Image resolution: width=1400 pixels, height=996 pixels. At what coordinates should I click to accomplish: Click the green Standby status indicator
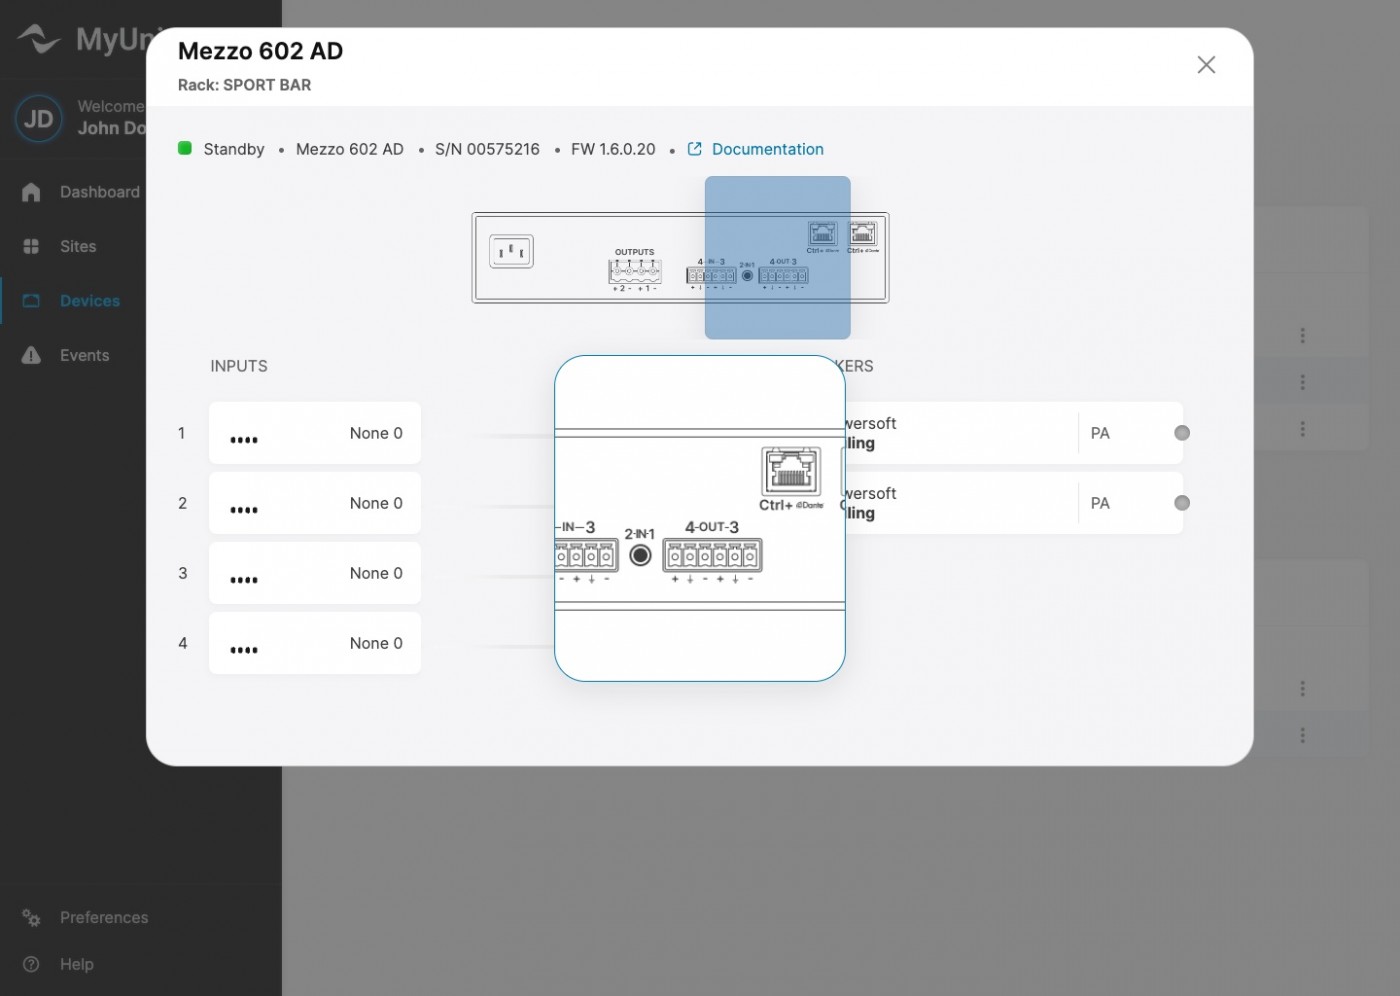tap(185, 148)
